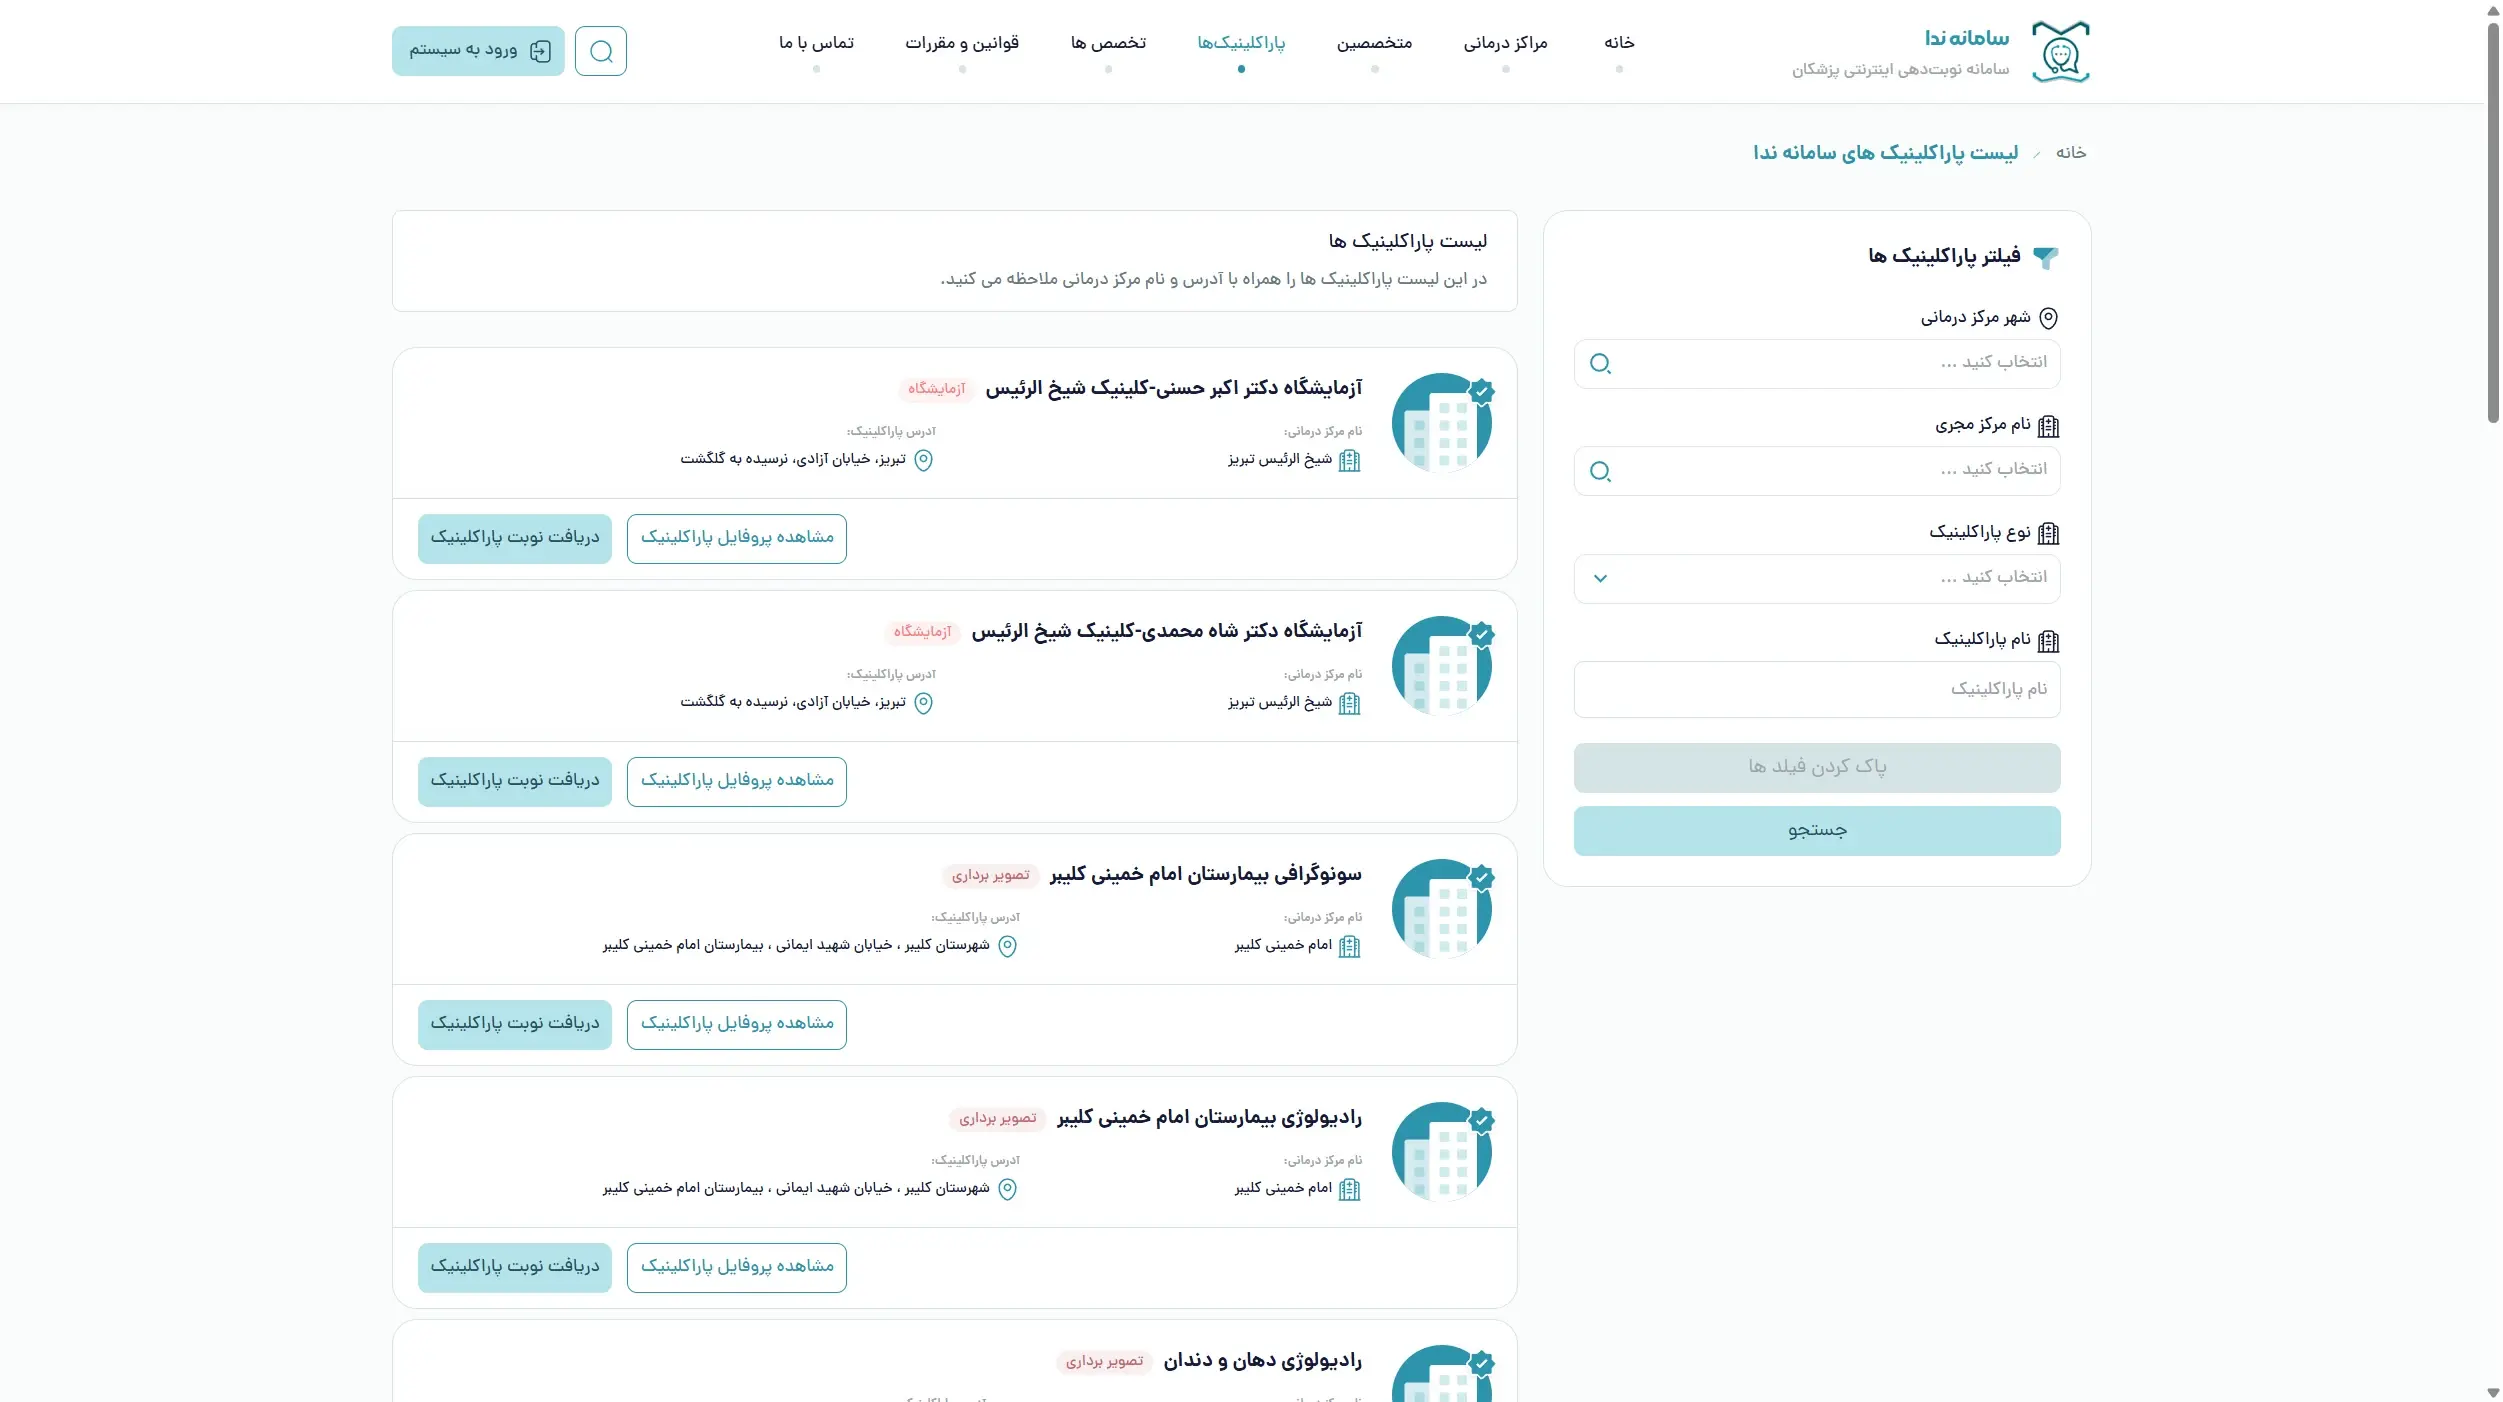View profile of آزمایشگاه دکتر اکبر حسنی
Screen dimensions: 2503x1402
(737, 539)
